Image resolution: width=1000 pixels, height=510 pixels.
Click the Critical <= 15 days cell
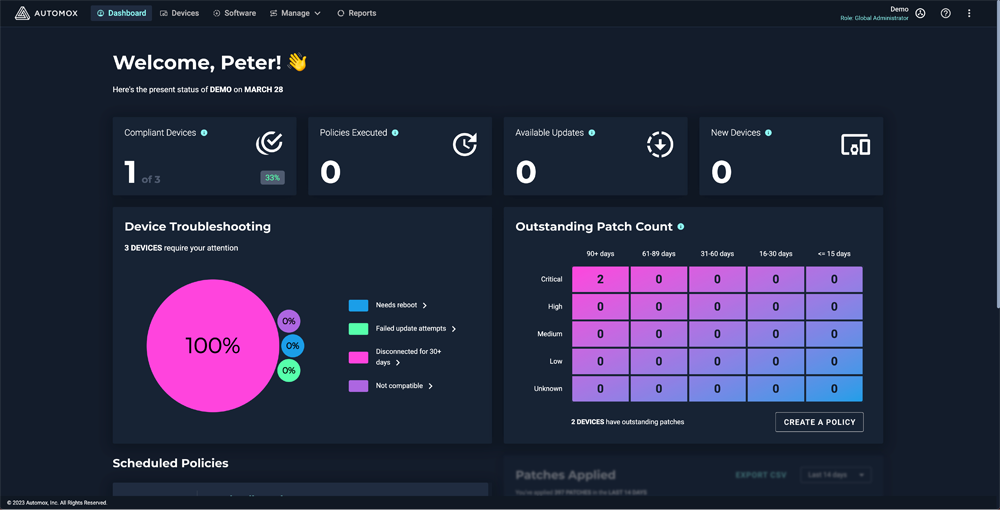pos(834,279)
